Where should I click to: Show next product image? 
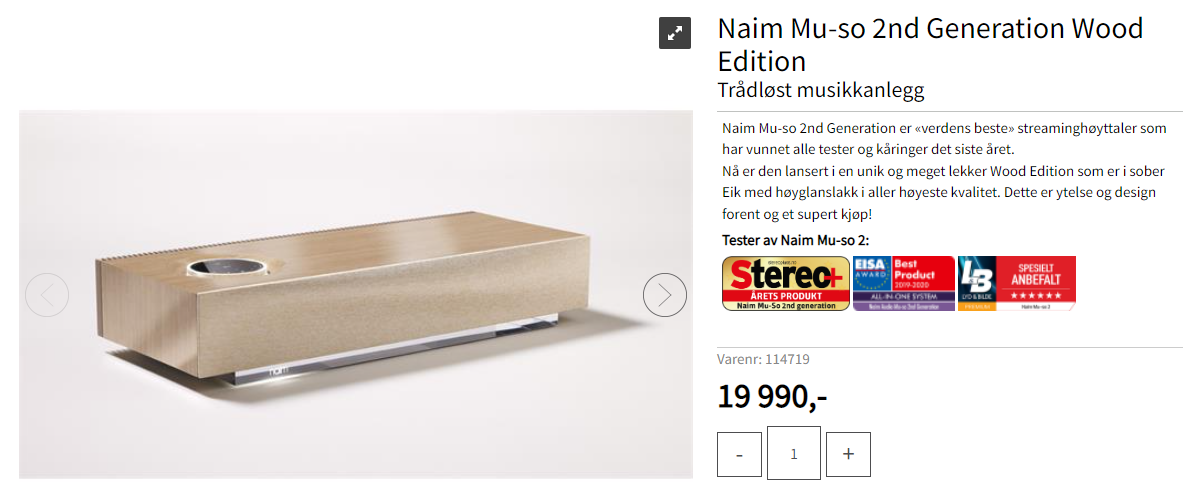pyautogui.click(x=665, y=294)
